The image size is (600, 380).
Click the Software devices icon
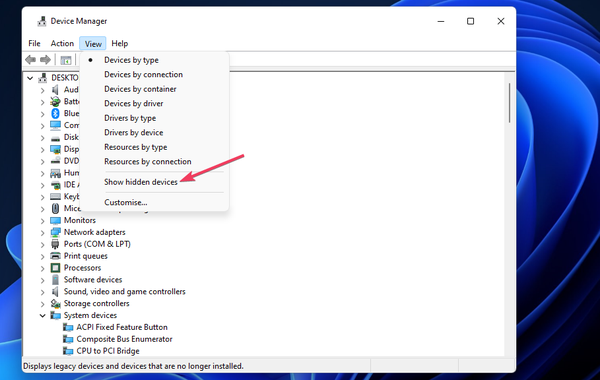click(x=55, y=280)
